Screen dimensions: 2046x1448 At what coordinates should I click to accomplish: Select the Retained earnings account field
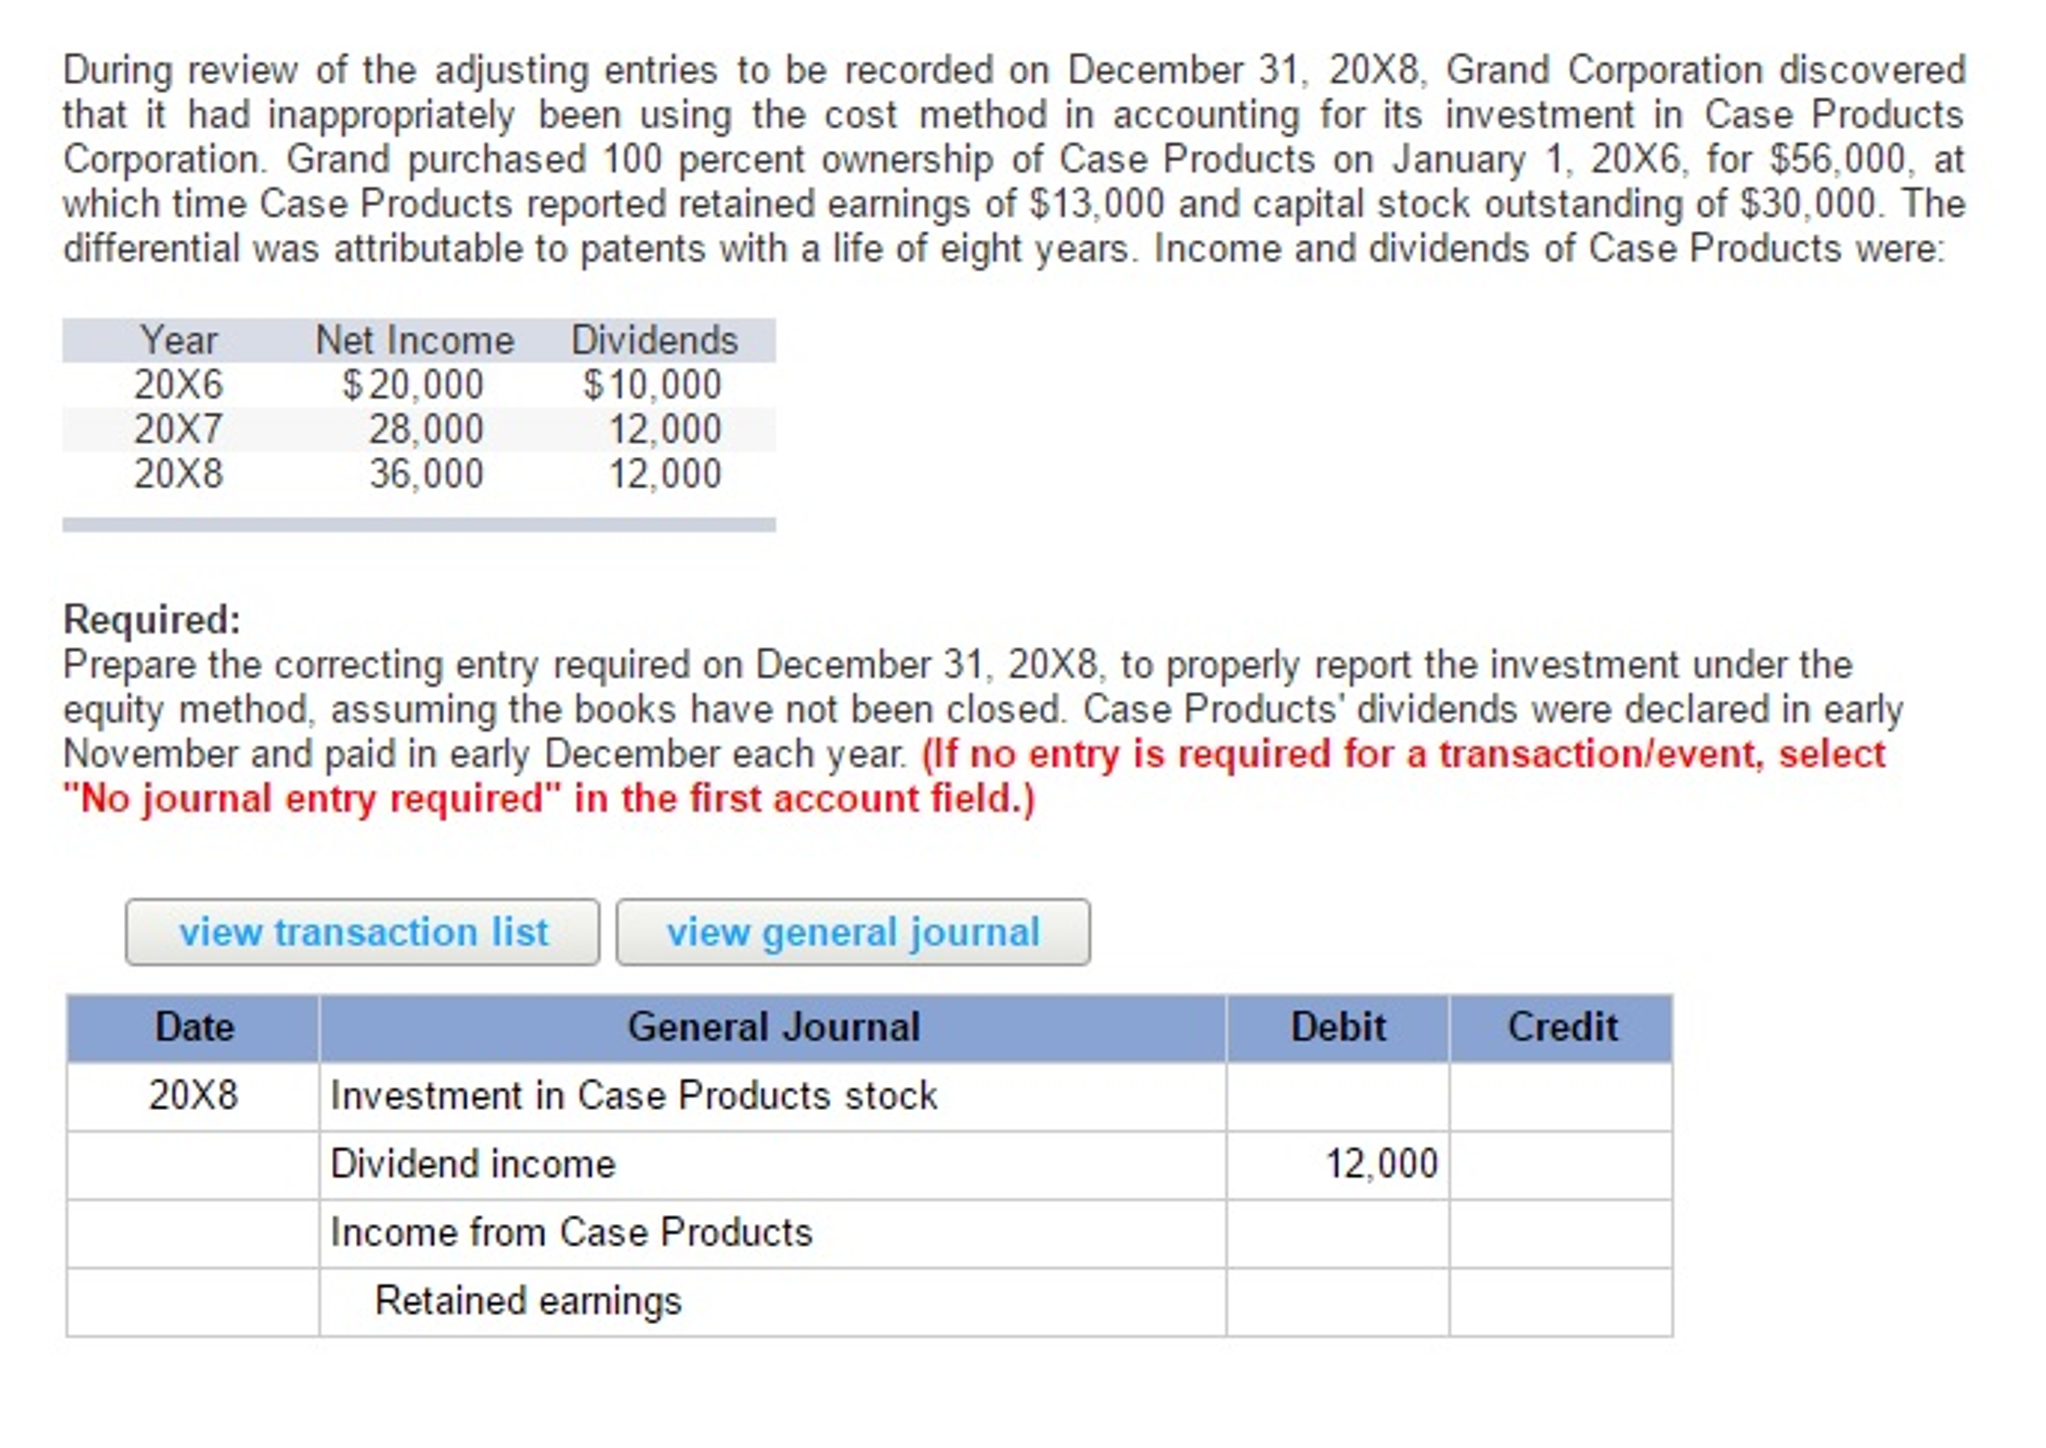click(x=771, y=1301)
